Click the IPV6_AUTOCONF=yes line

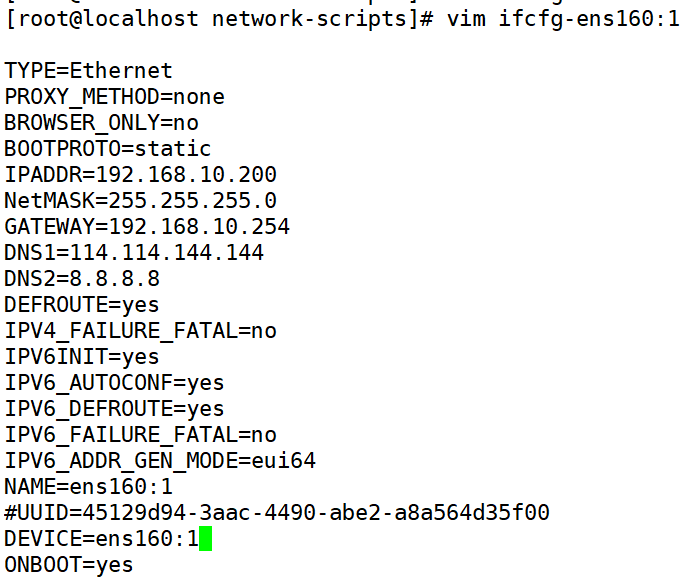[x=114, y=383]
